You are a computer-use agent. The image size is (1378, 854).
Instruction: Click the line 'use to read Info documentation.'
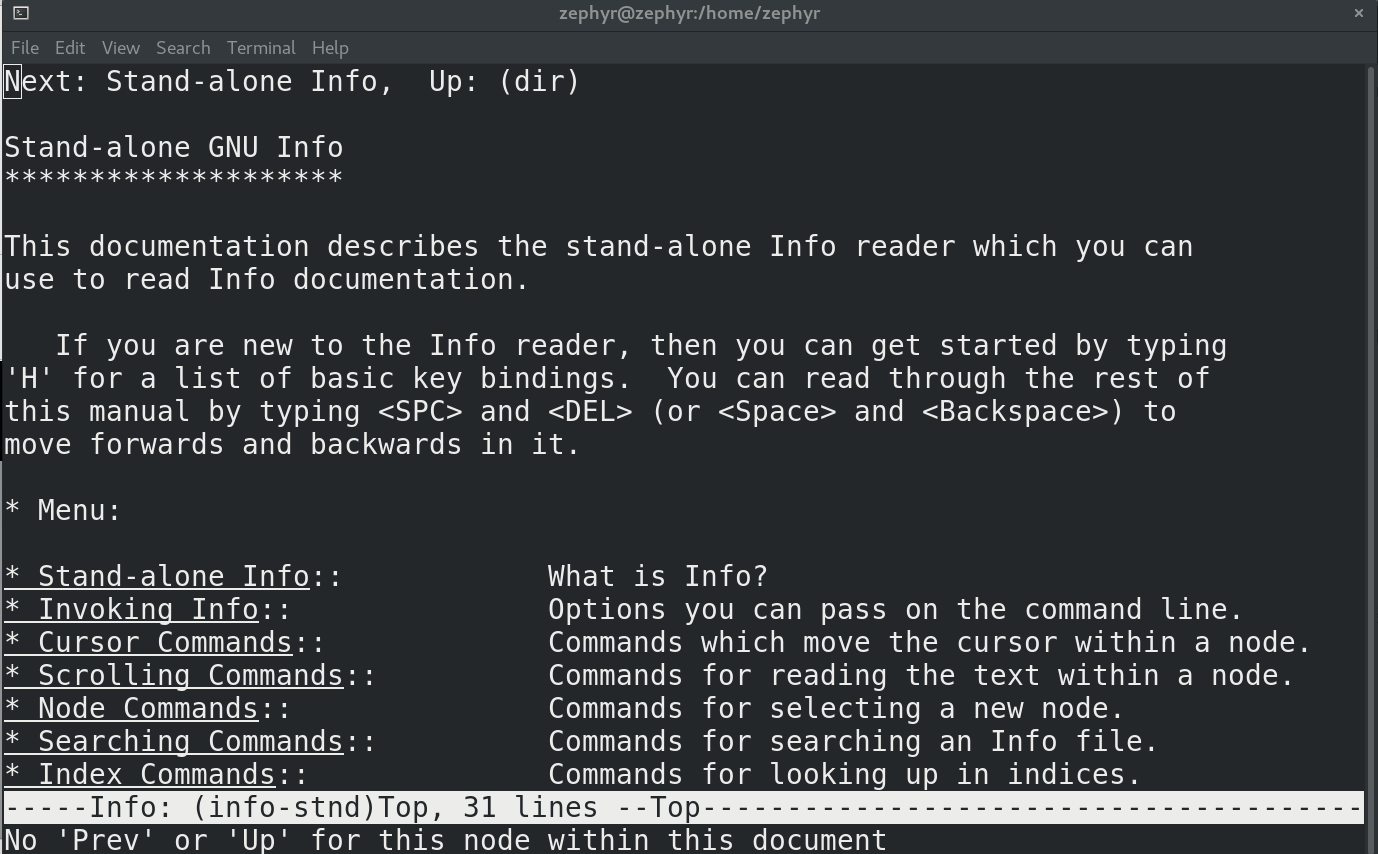click(x=267, y=280)
